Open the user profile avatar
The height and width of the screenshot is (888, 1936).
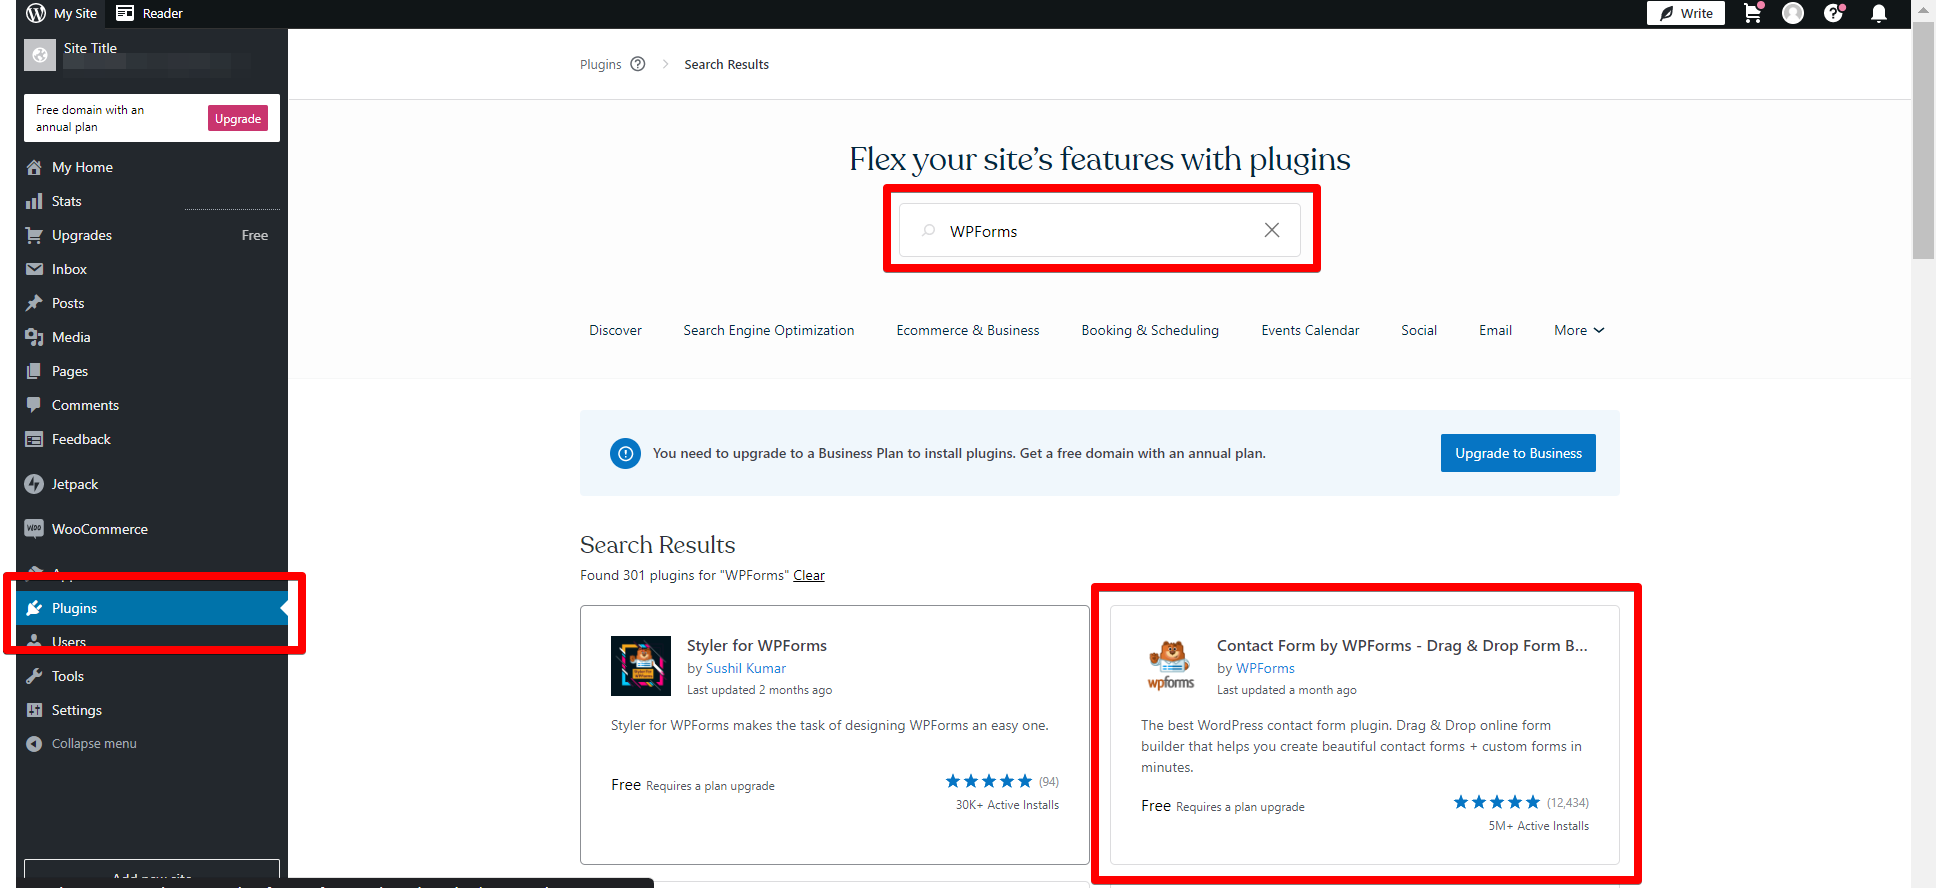coord(1793,13)
